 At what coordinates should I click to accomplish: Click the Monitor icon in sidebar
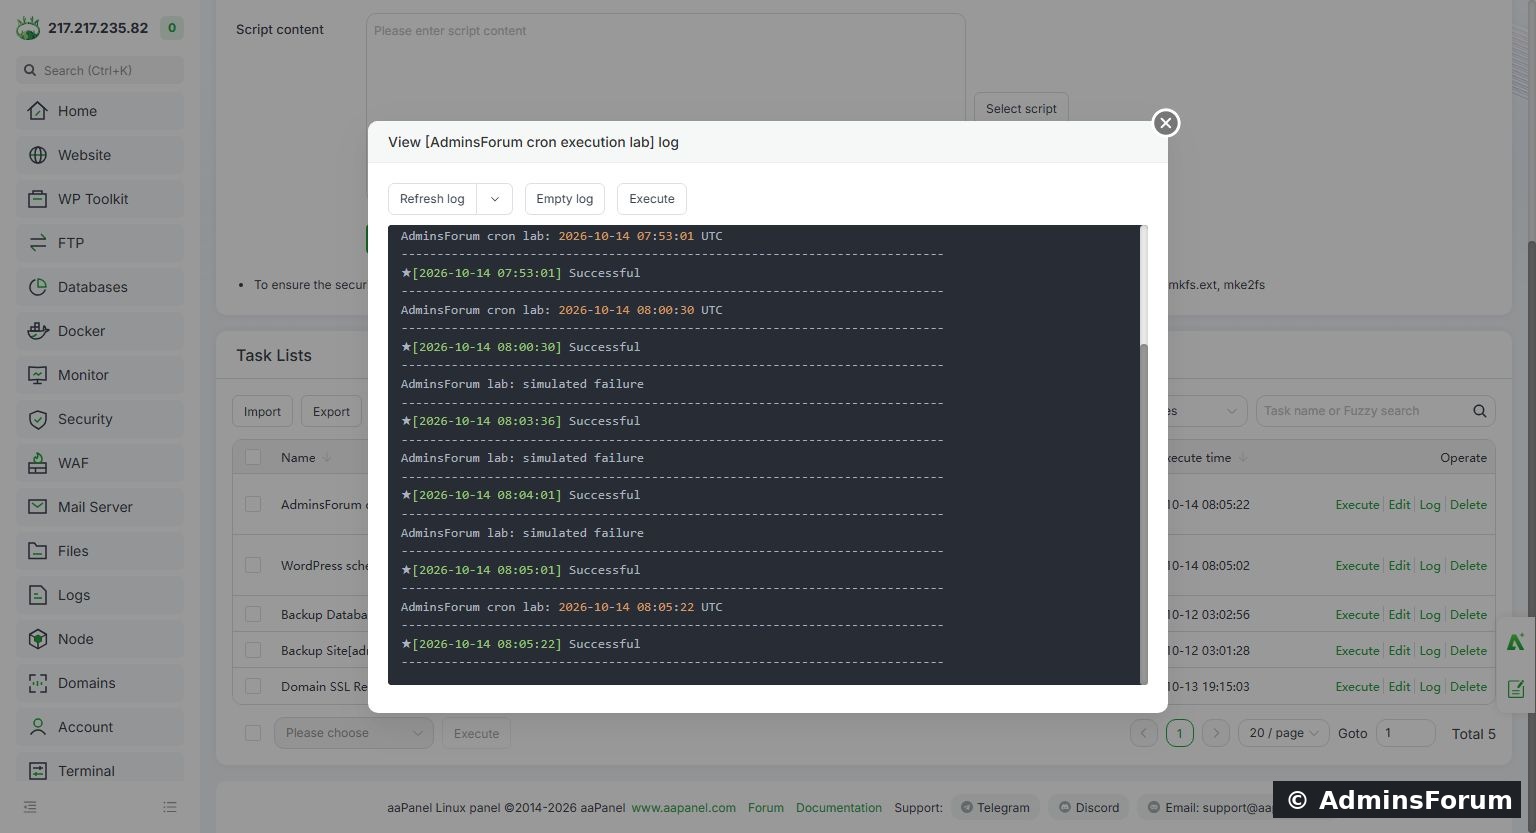[x=38, y=375]
